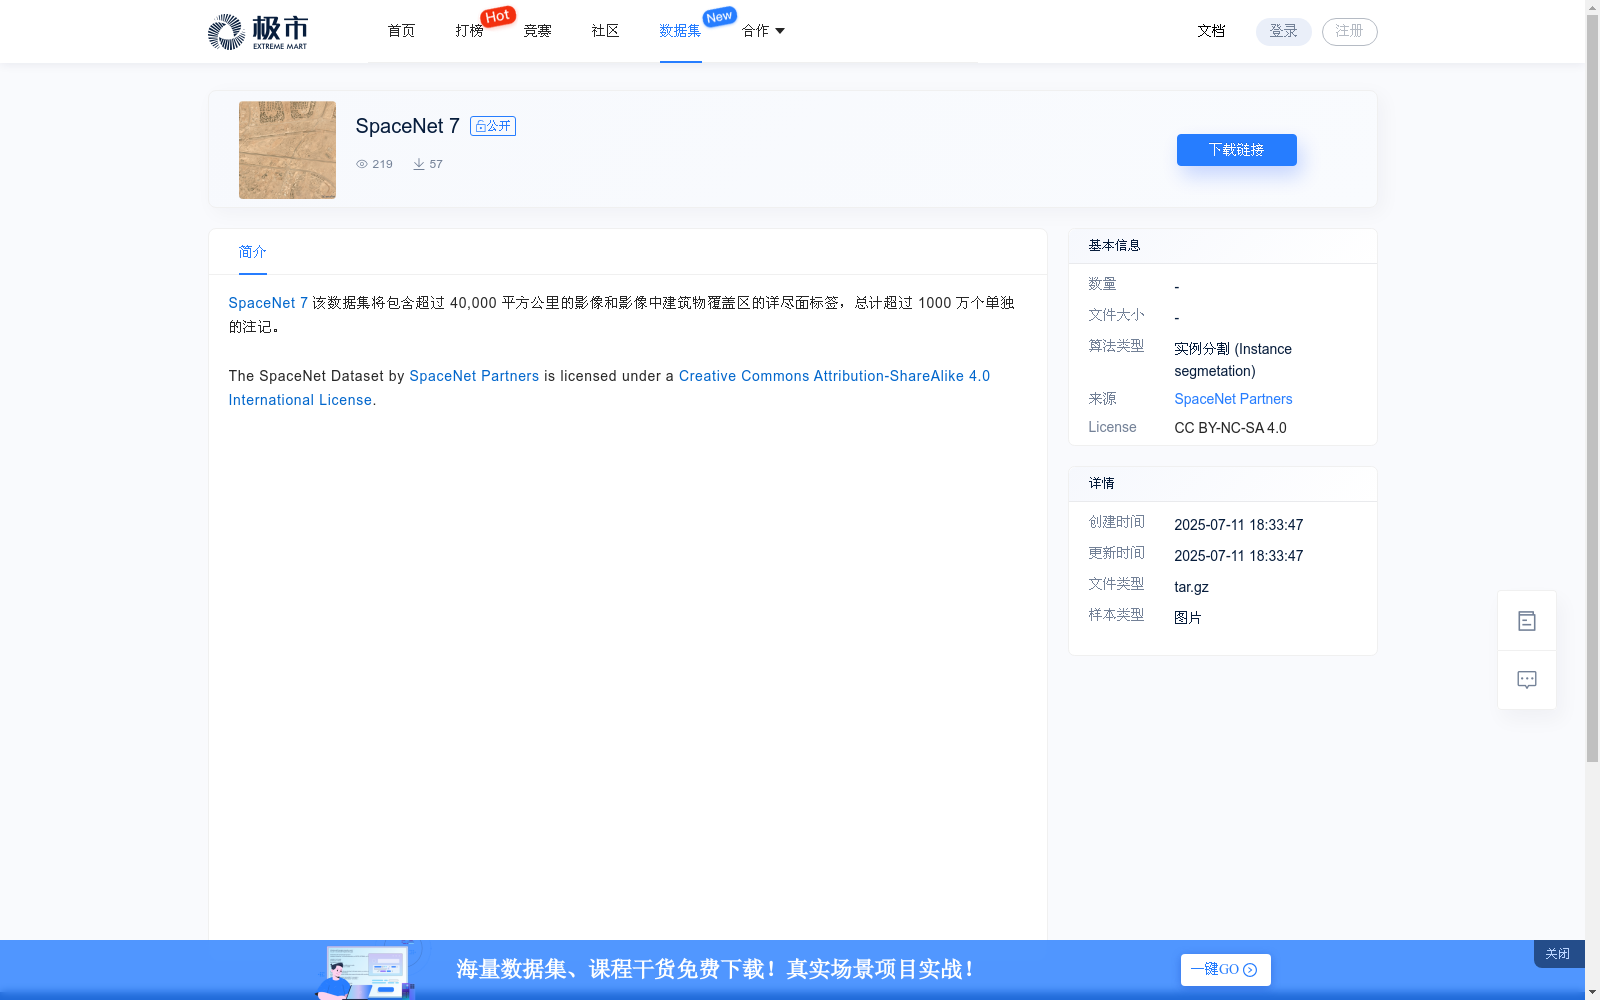Screen dimensions: 1600x1000
Task: Open 打榜 in the navigation
Action: coord(469,31)
